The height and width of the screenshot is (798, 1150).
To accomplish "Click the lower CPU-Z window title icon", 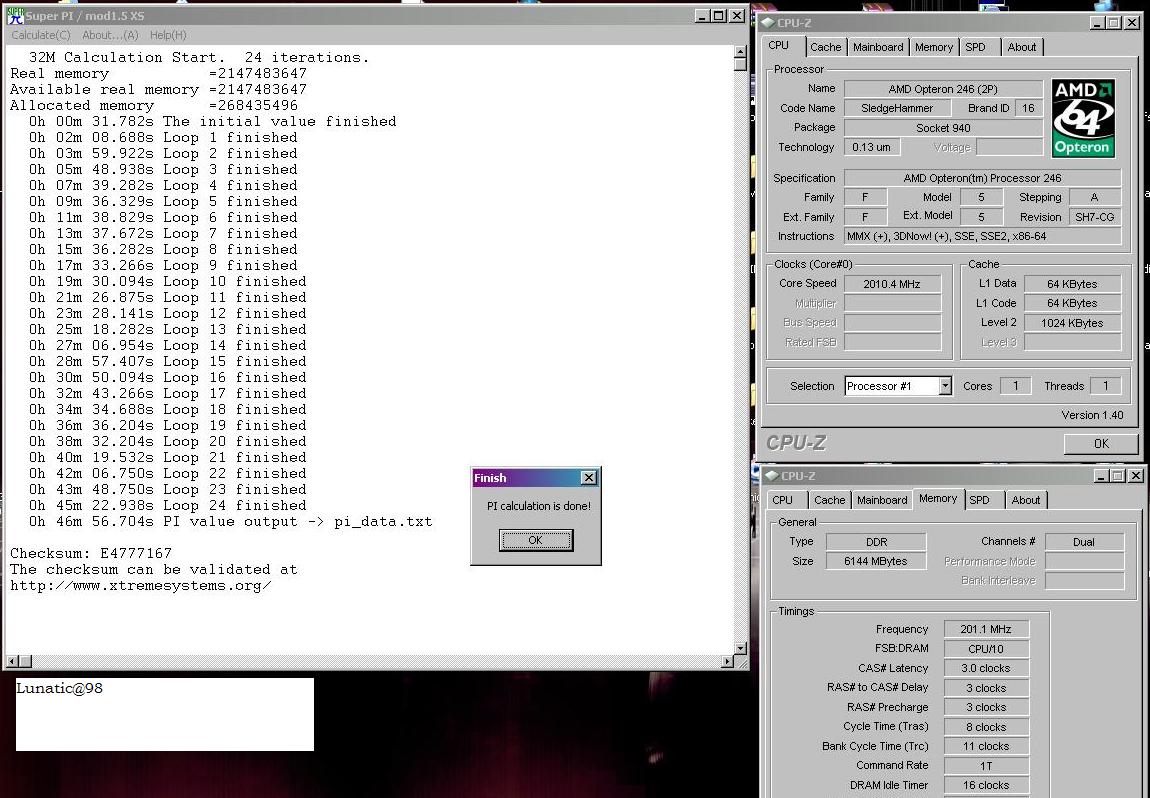I will coord(772,476).
